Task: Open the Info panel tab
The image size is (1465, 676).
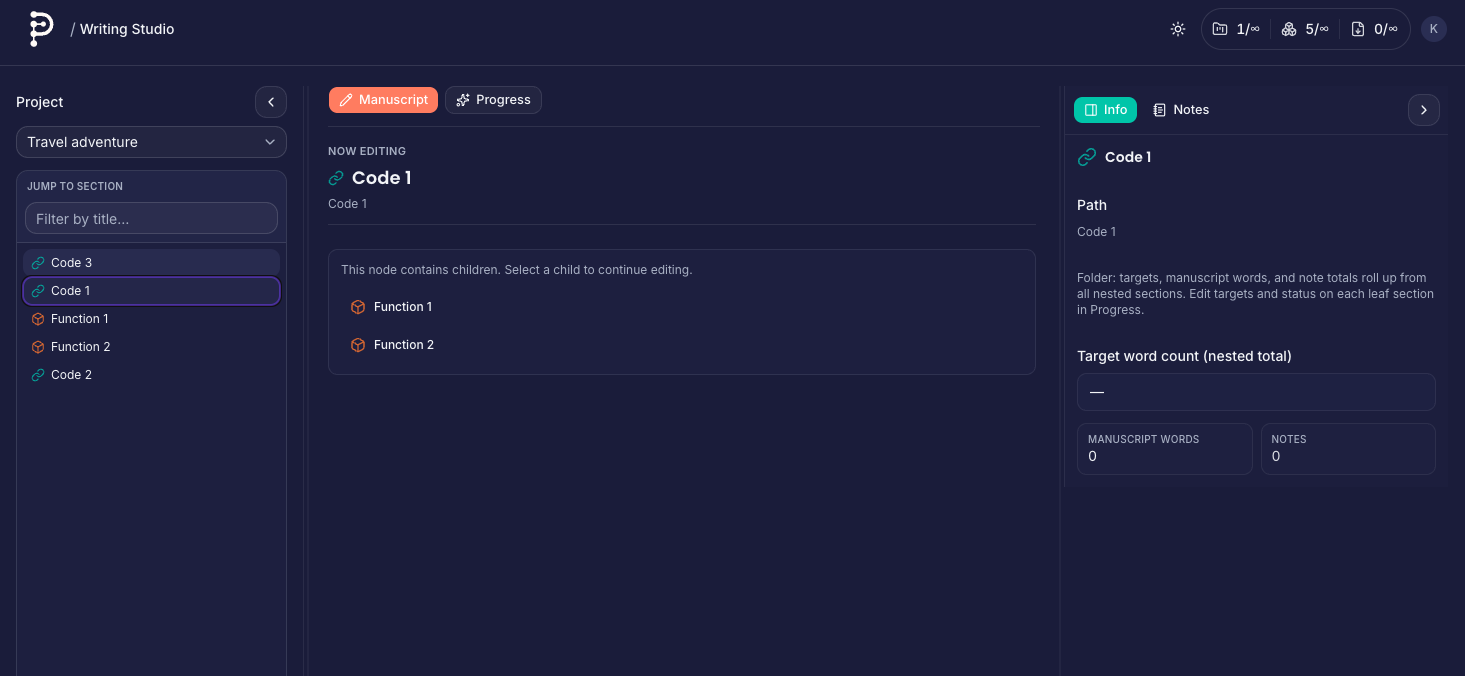Action: [x=1105, y=110]
